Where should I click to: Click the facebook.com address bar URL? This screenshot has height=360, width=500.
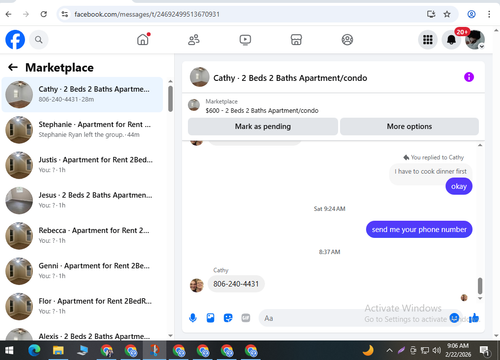click(x=147, y=14)
